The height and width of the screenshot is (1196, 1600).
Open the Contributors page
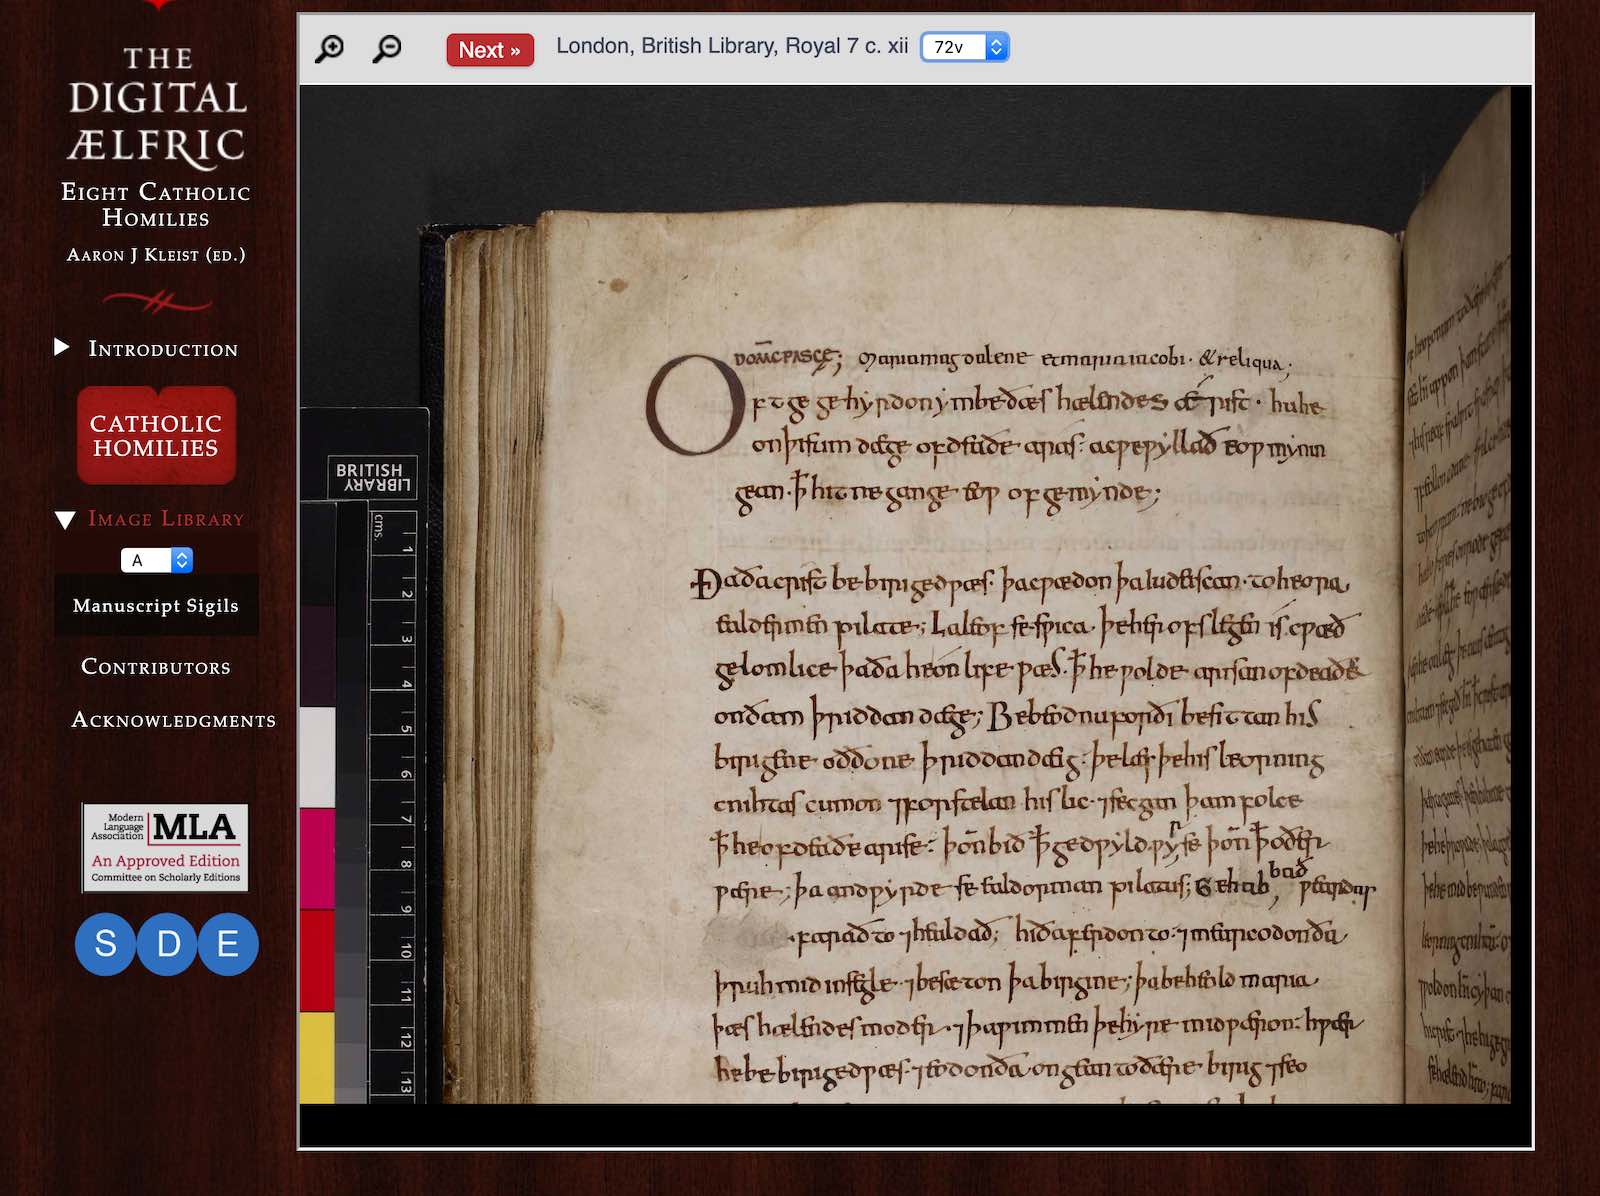tap(156, 667)
